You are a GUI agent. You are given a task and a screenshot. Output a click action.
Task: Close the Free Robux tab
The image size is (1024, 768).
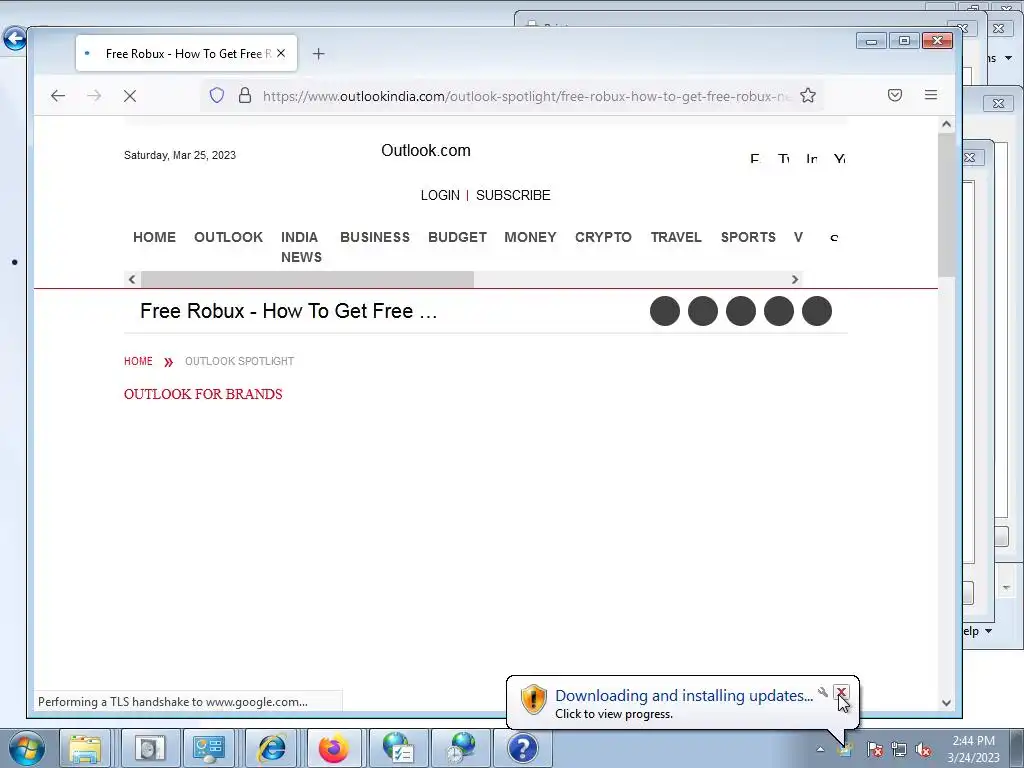[x=281, y=54]
